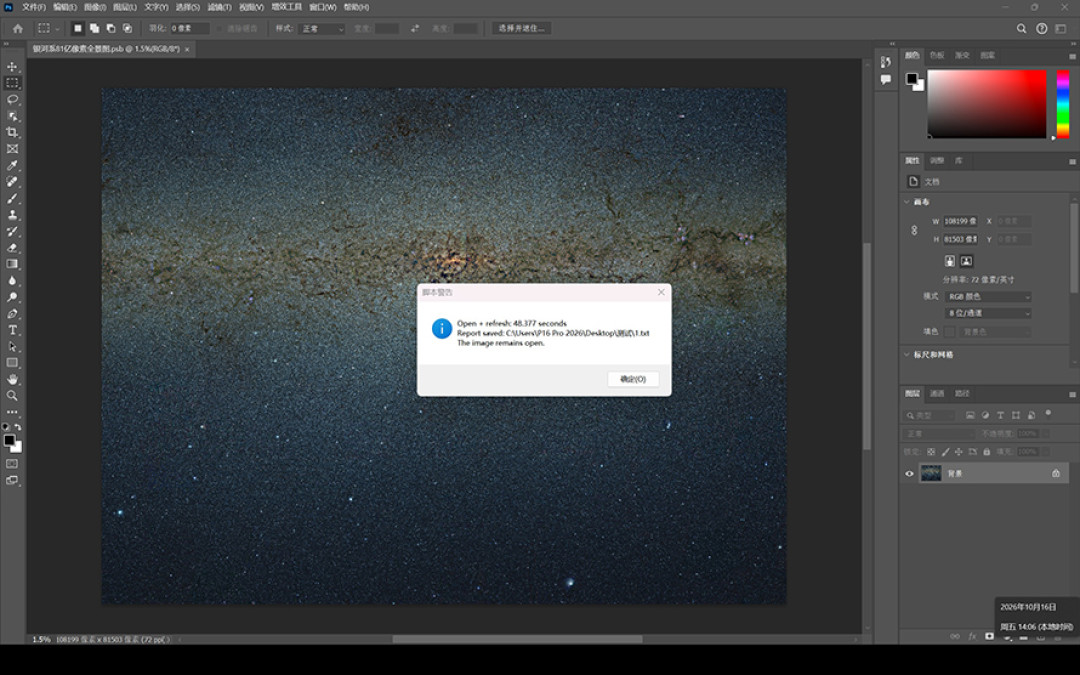Enable the add to selection mode
Screen dimensions: 1080x675
pyautogui.click(x=94, y=29)
